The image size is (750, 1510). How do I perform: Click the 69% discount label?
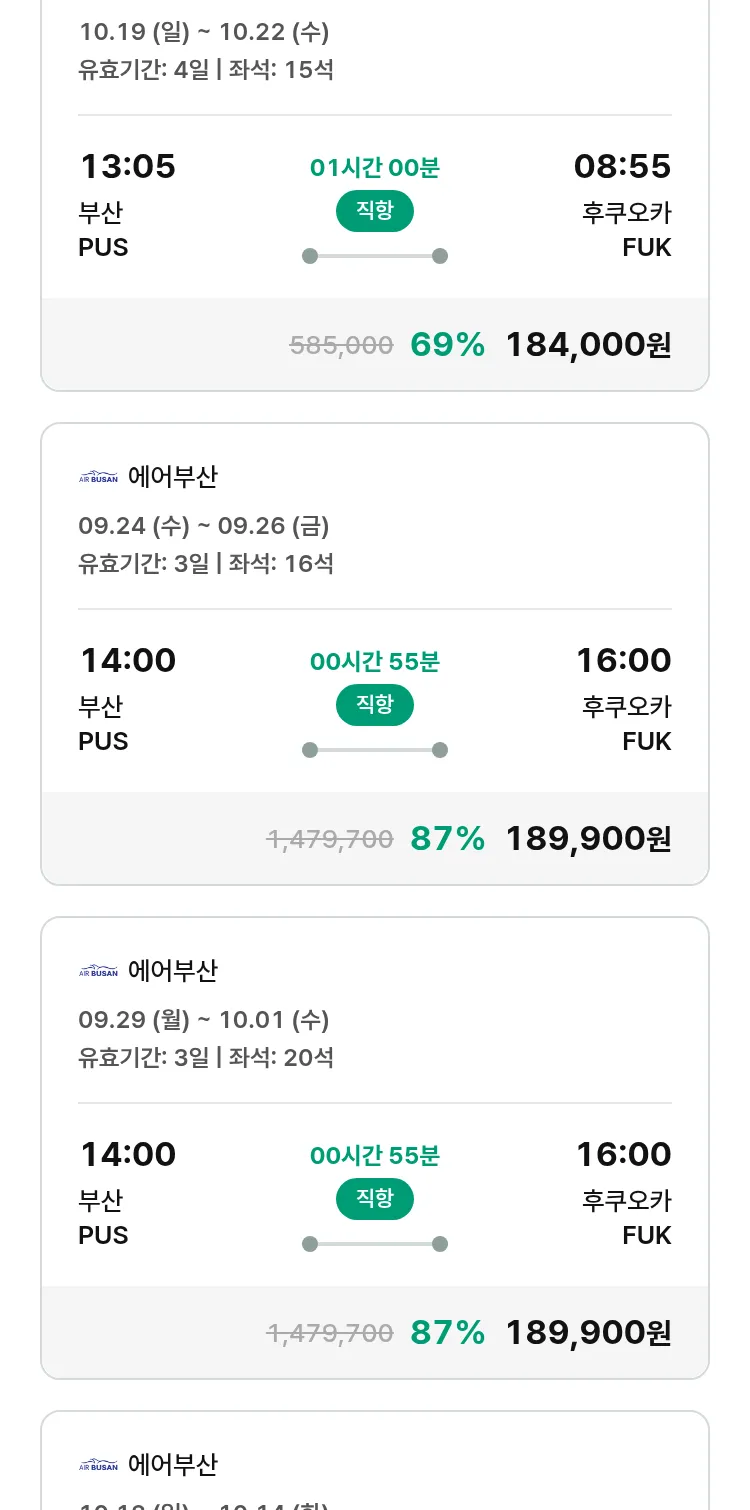pyautogui.click(x=447, y=345)
